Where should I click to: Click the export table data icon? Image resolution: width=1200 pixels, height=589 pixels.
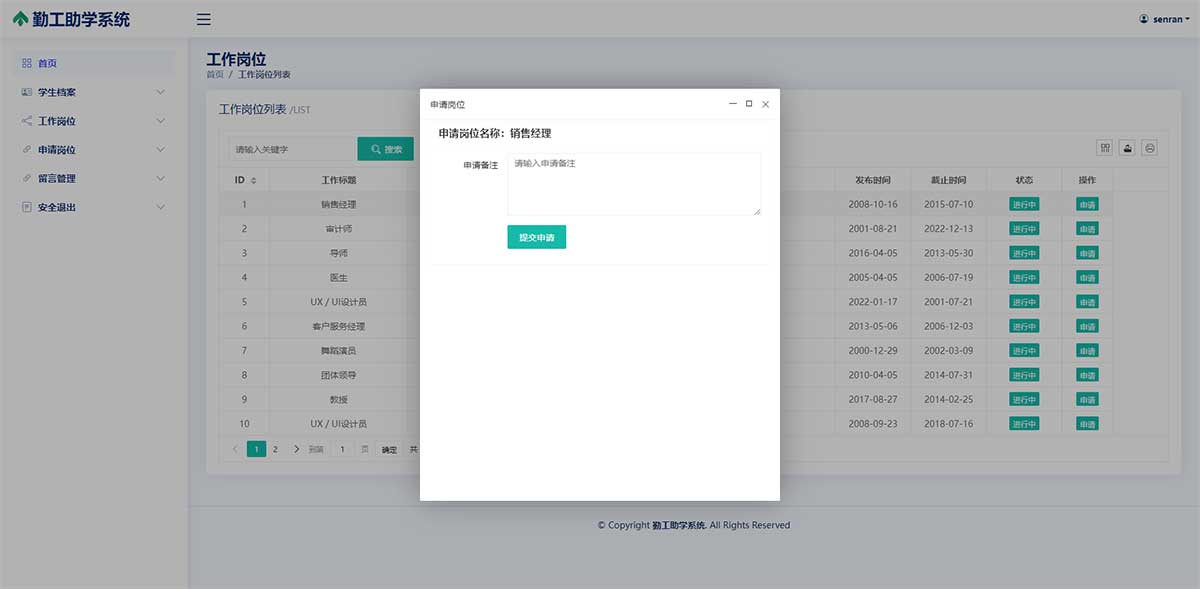point(1128,148)
